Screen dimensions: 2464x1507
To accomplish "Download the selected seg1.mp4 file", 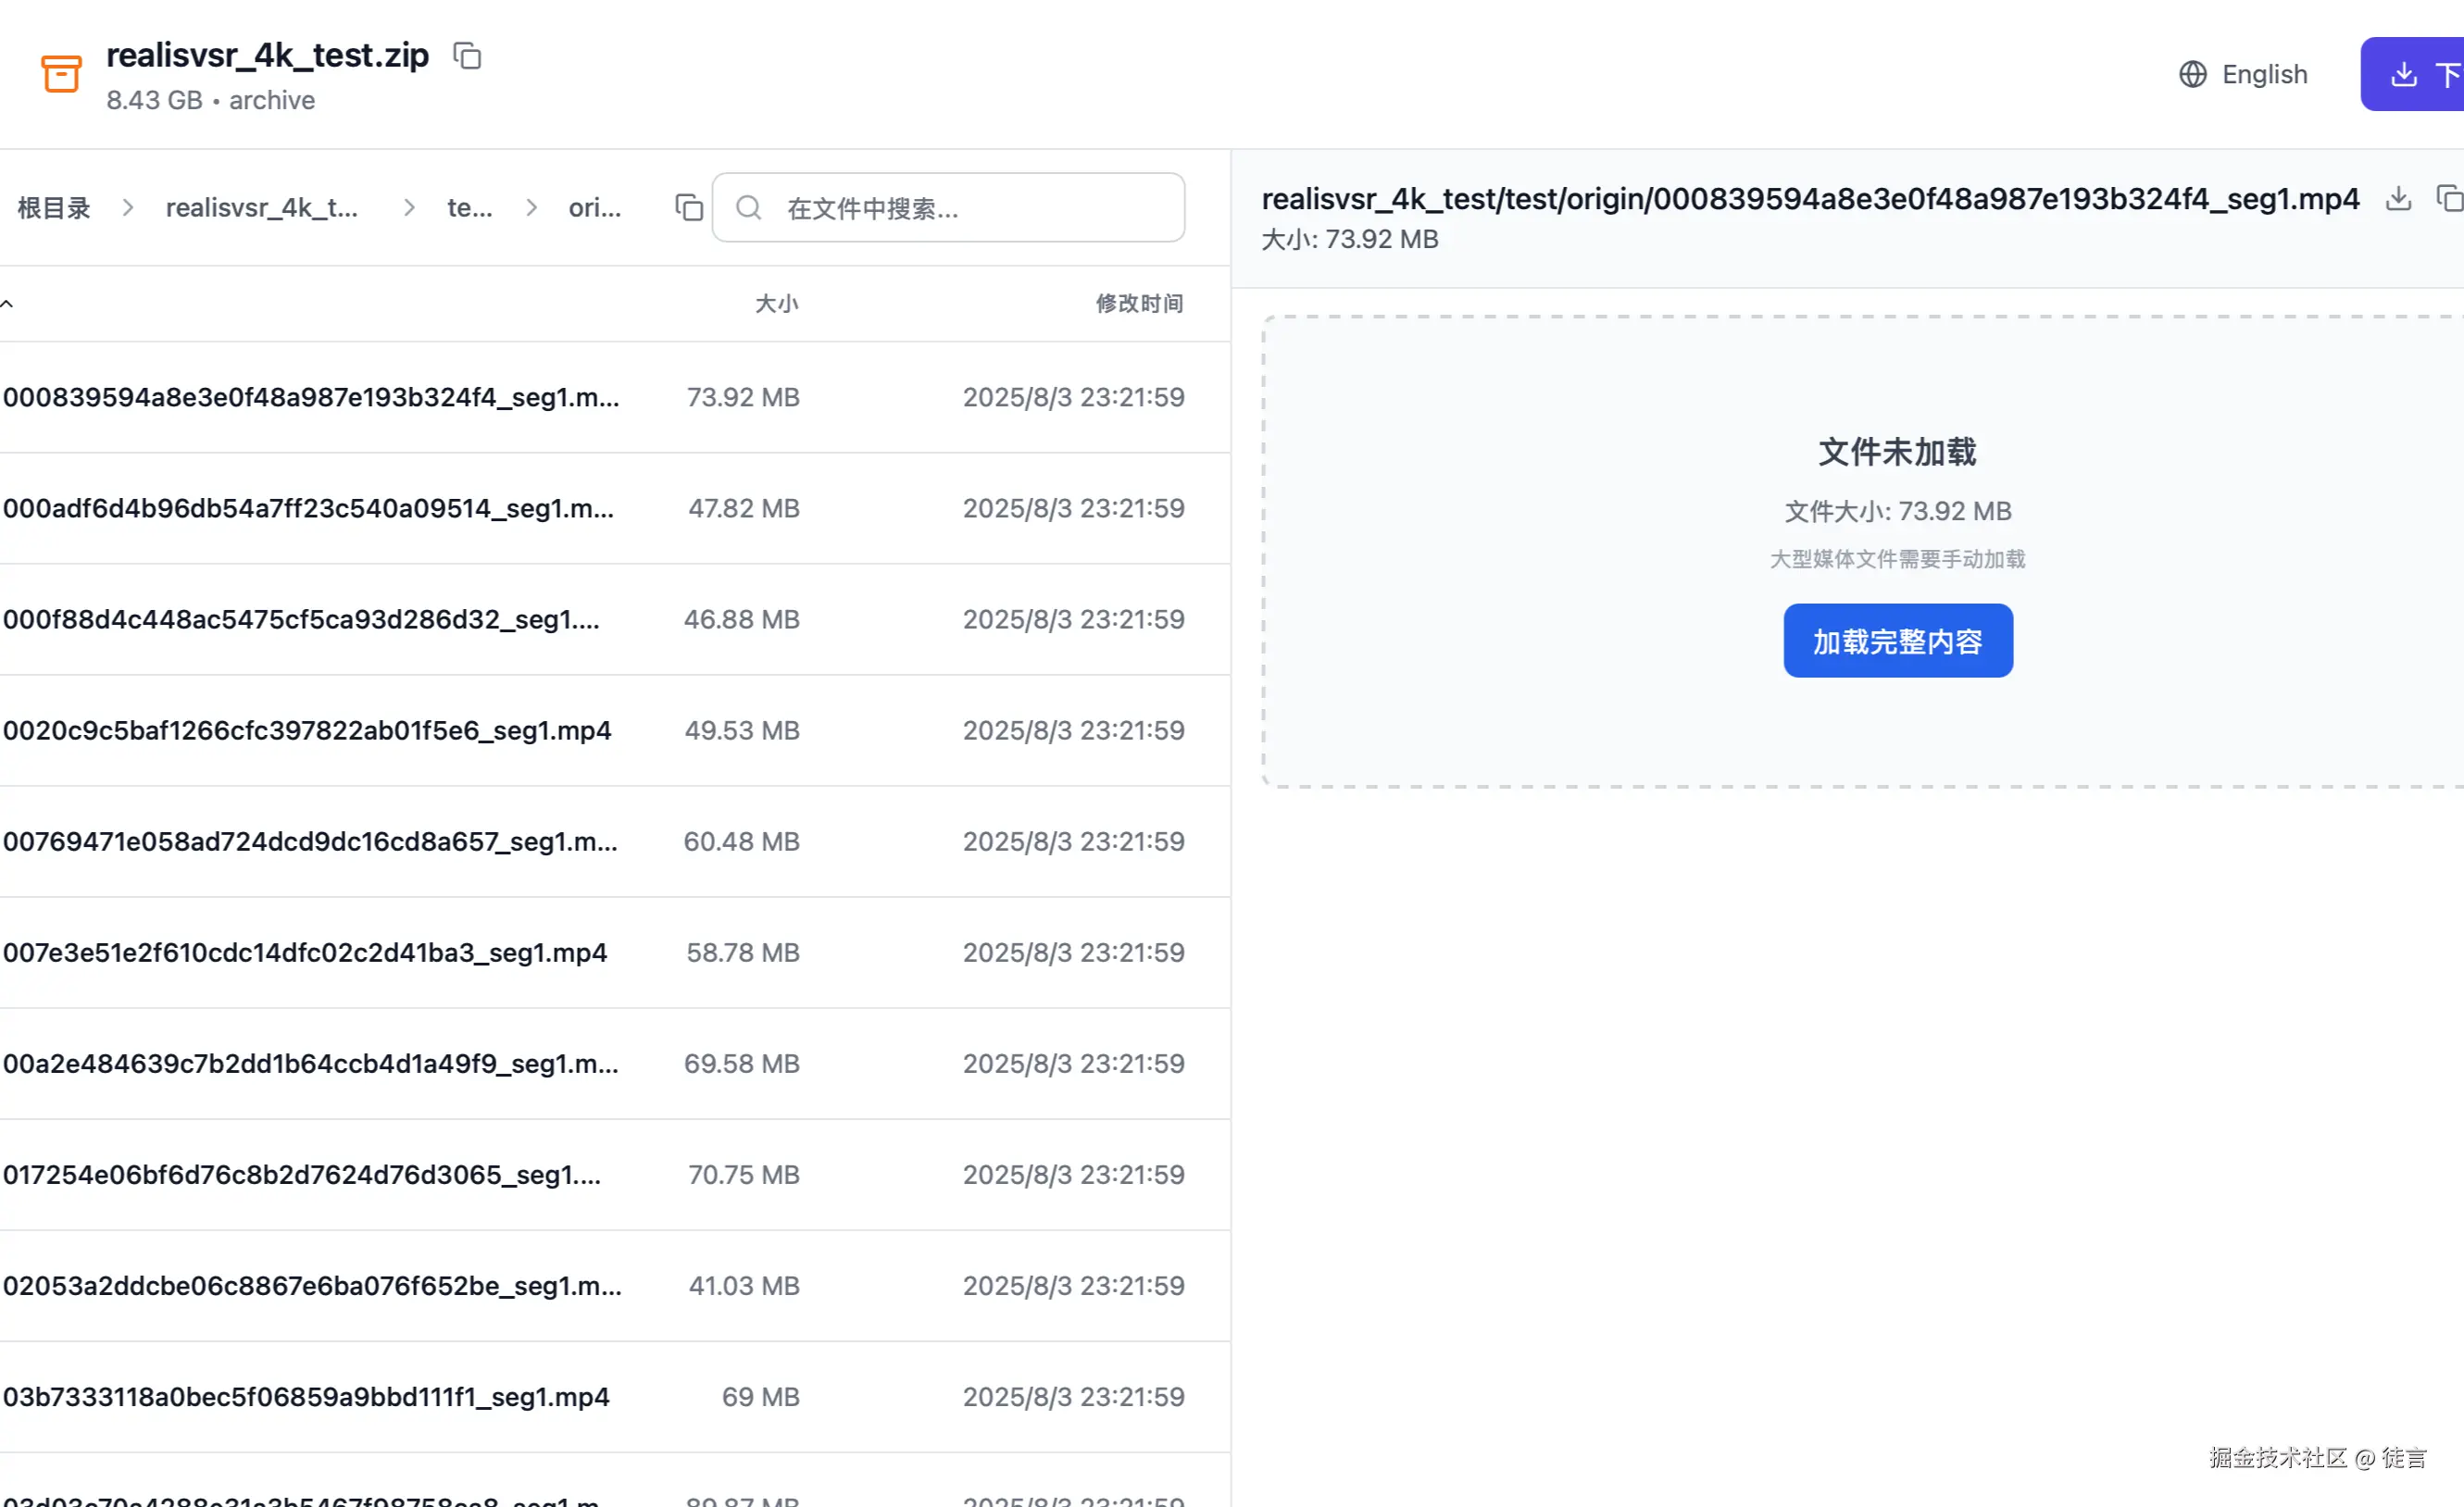I will (x=2398, y=199).
